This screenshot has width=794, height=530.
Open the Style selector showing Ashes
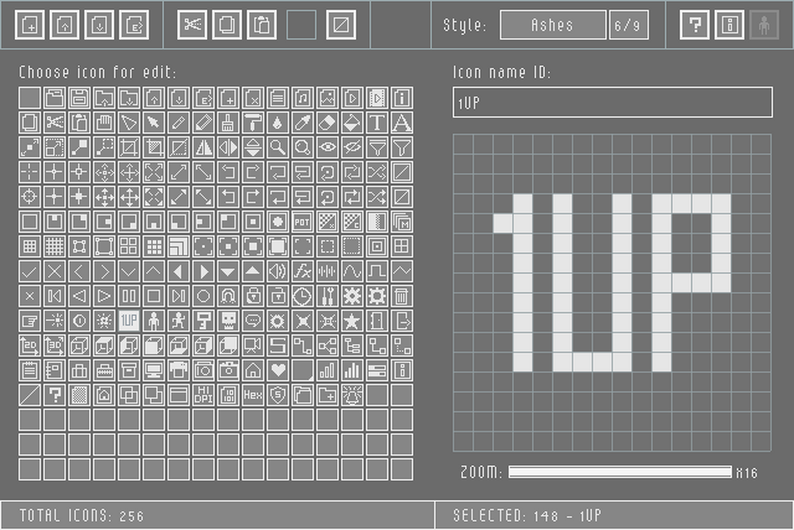pyautogui.click(x=552, y=25)
